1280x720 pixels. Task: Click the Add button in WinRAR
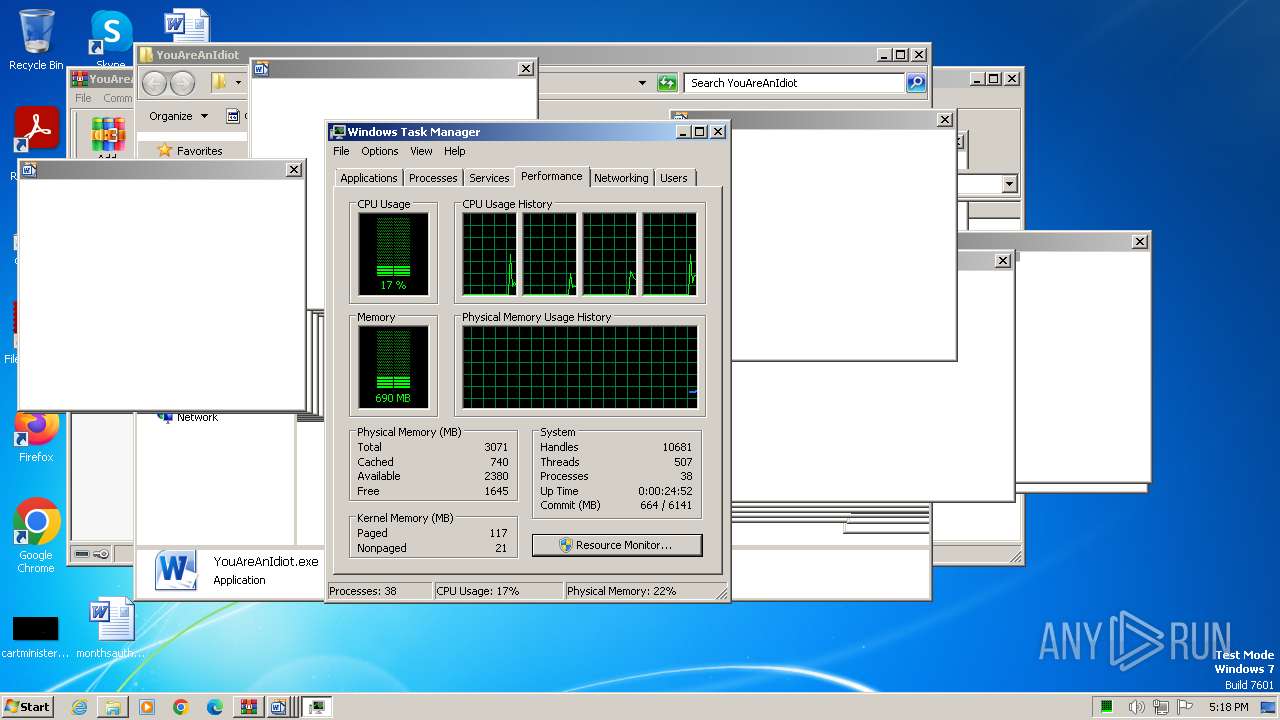[x=107, y=137]
